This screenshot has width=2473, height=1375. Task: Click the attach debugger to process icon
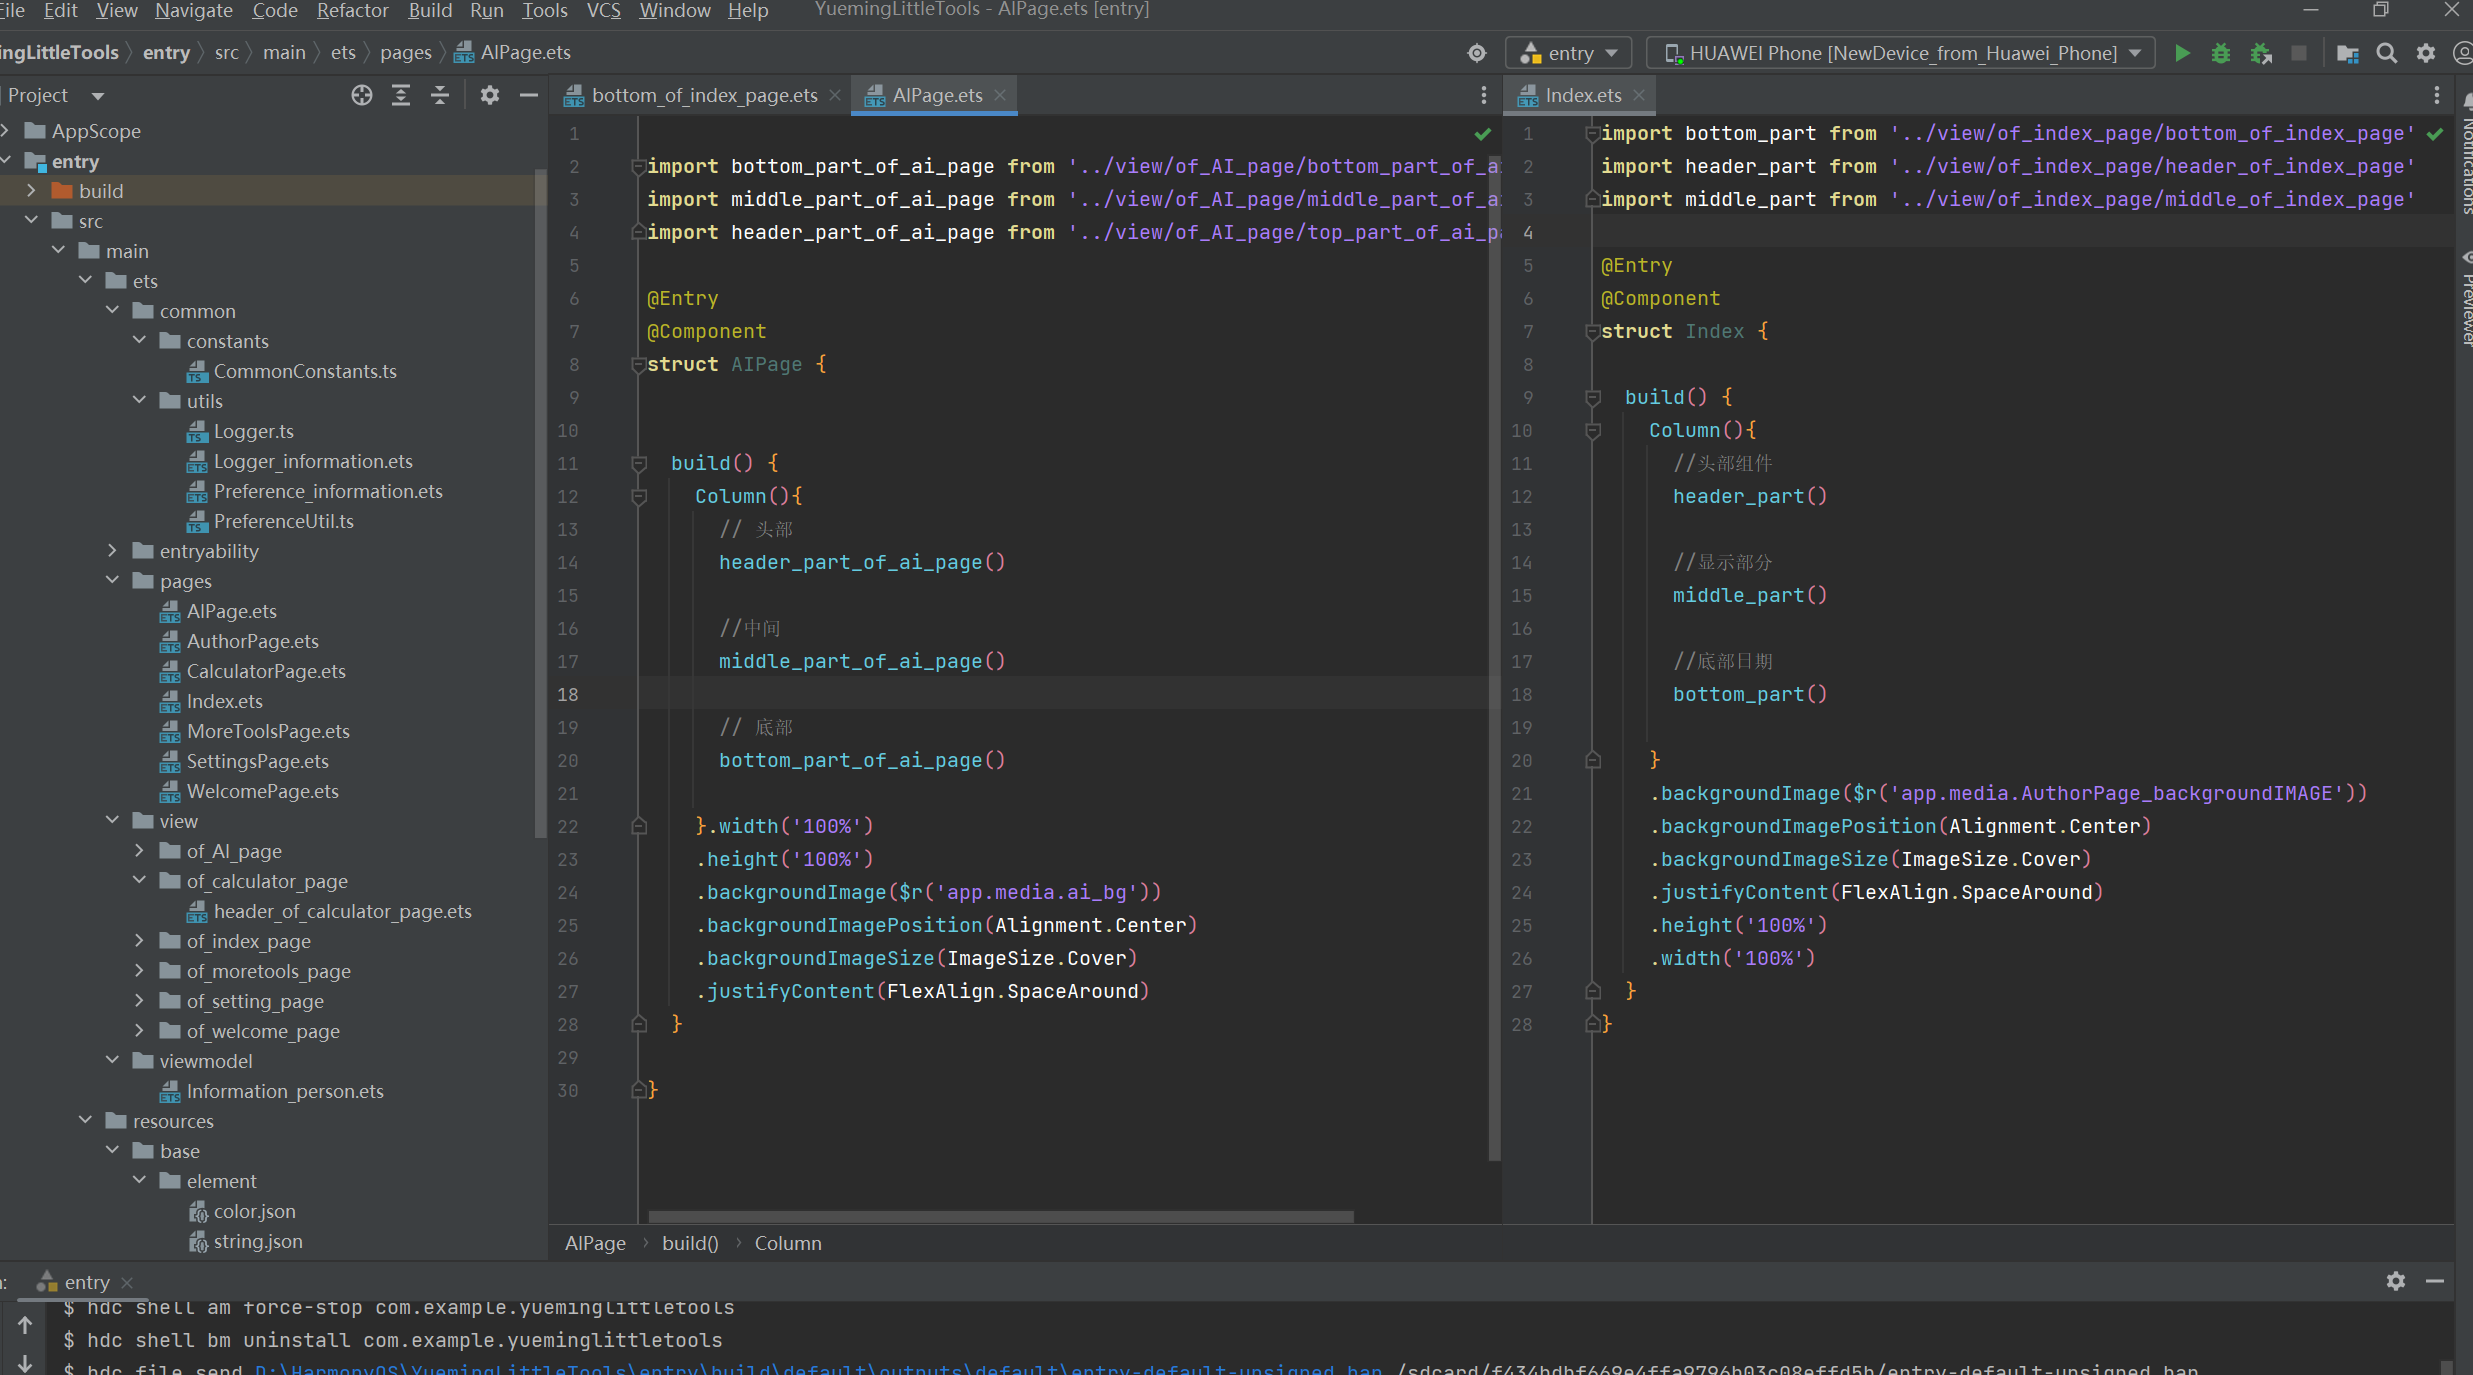coord(2260,53)
